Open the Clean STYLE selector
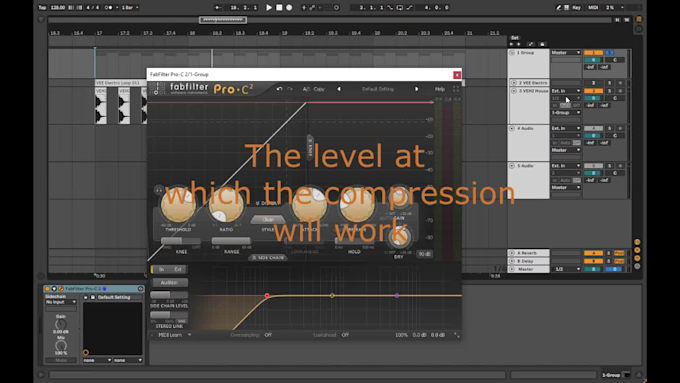This screenshot has width=680, height=383. click(268, 219)
